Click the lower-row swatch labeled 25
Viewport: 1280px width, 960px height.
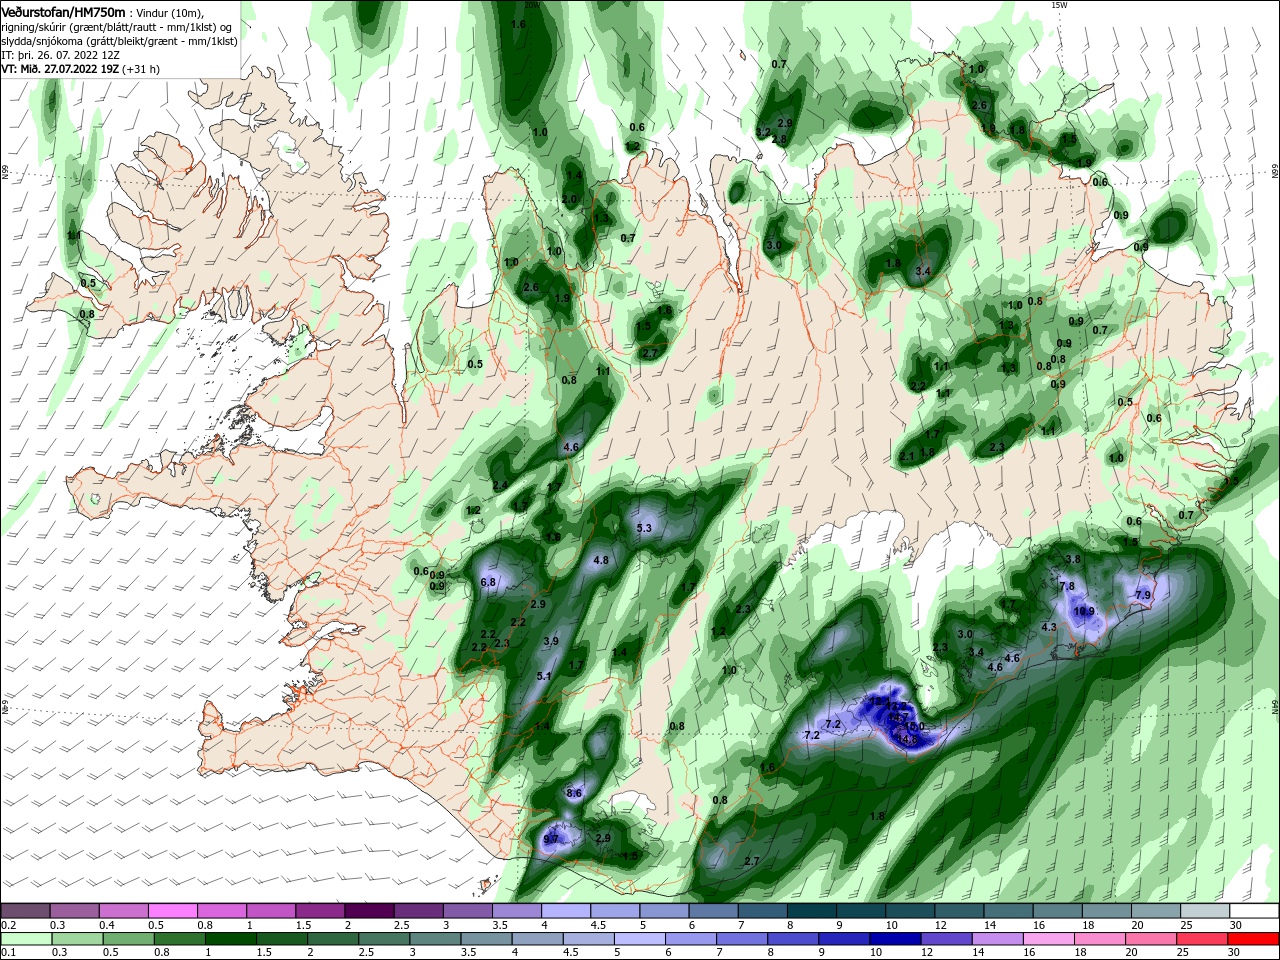tap(1202, 938)
